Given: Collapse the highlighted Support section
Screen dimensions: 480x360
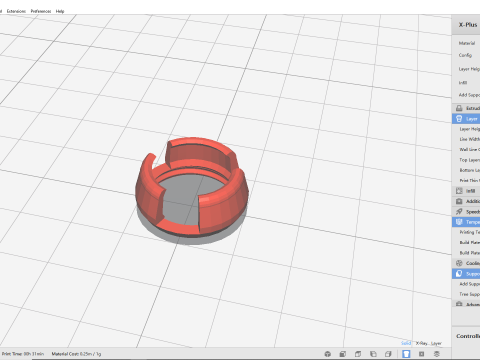Looking at the screenshot, I should pyautogui.click(x=466, y=274).
